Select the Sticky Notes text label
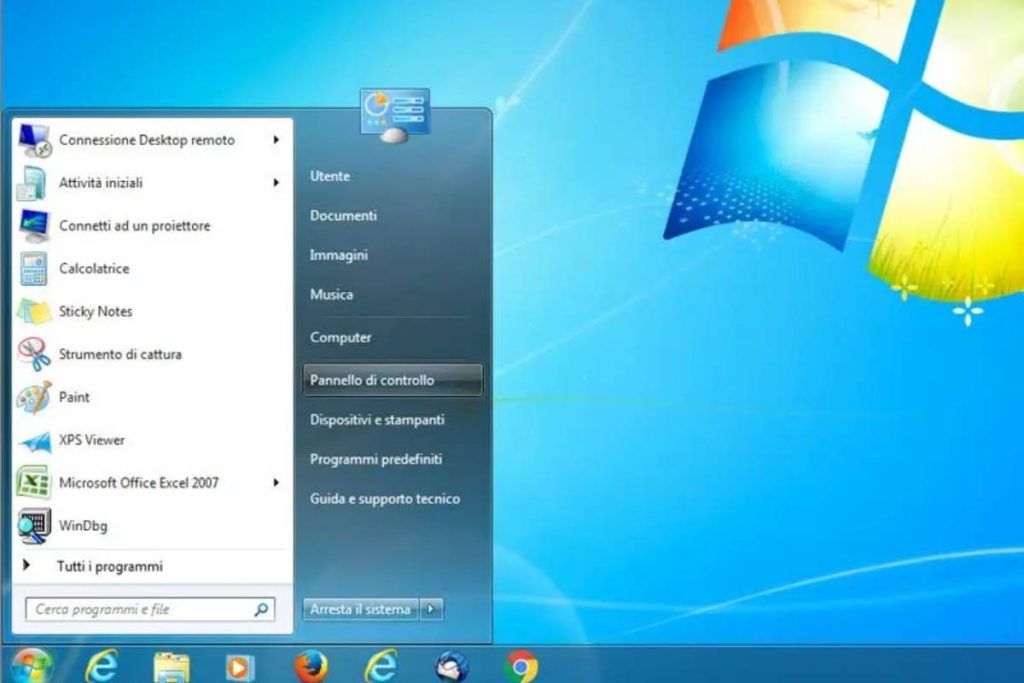The width and height of the screenshot is (1024, 683). (x=95, y=311)
